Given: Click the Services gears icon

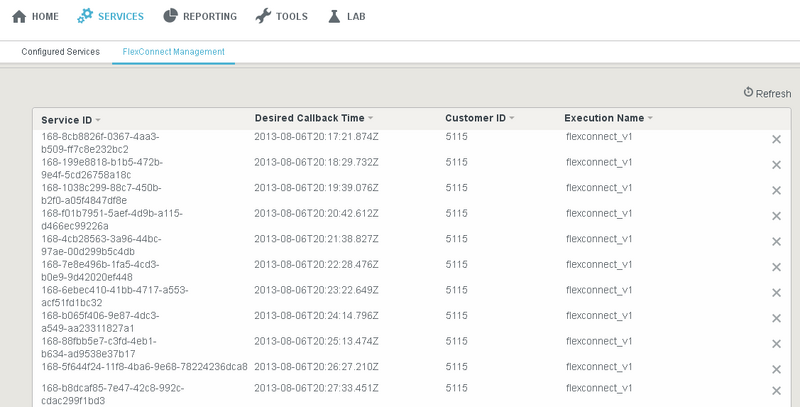Looking at the screenshot, I should [x=85, y=16].
